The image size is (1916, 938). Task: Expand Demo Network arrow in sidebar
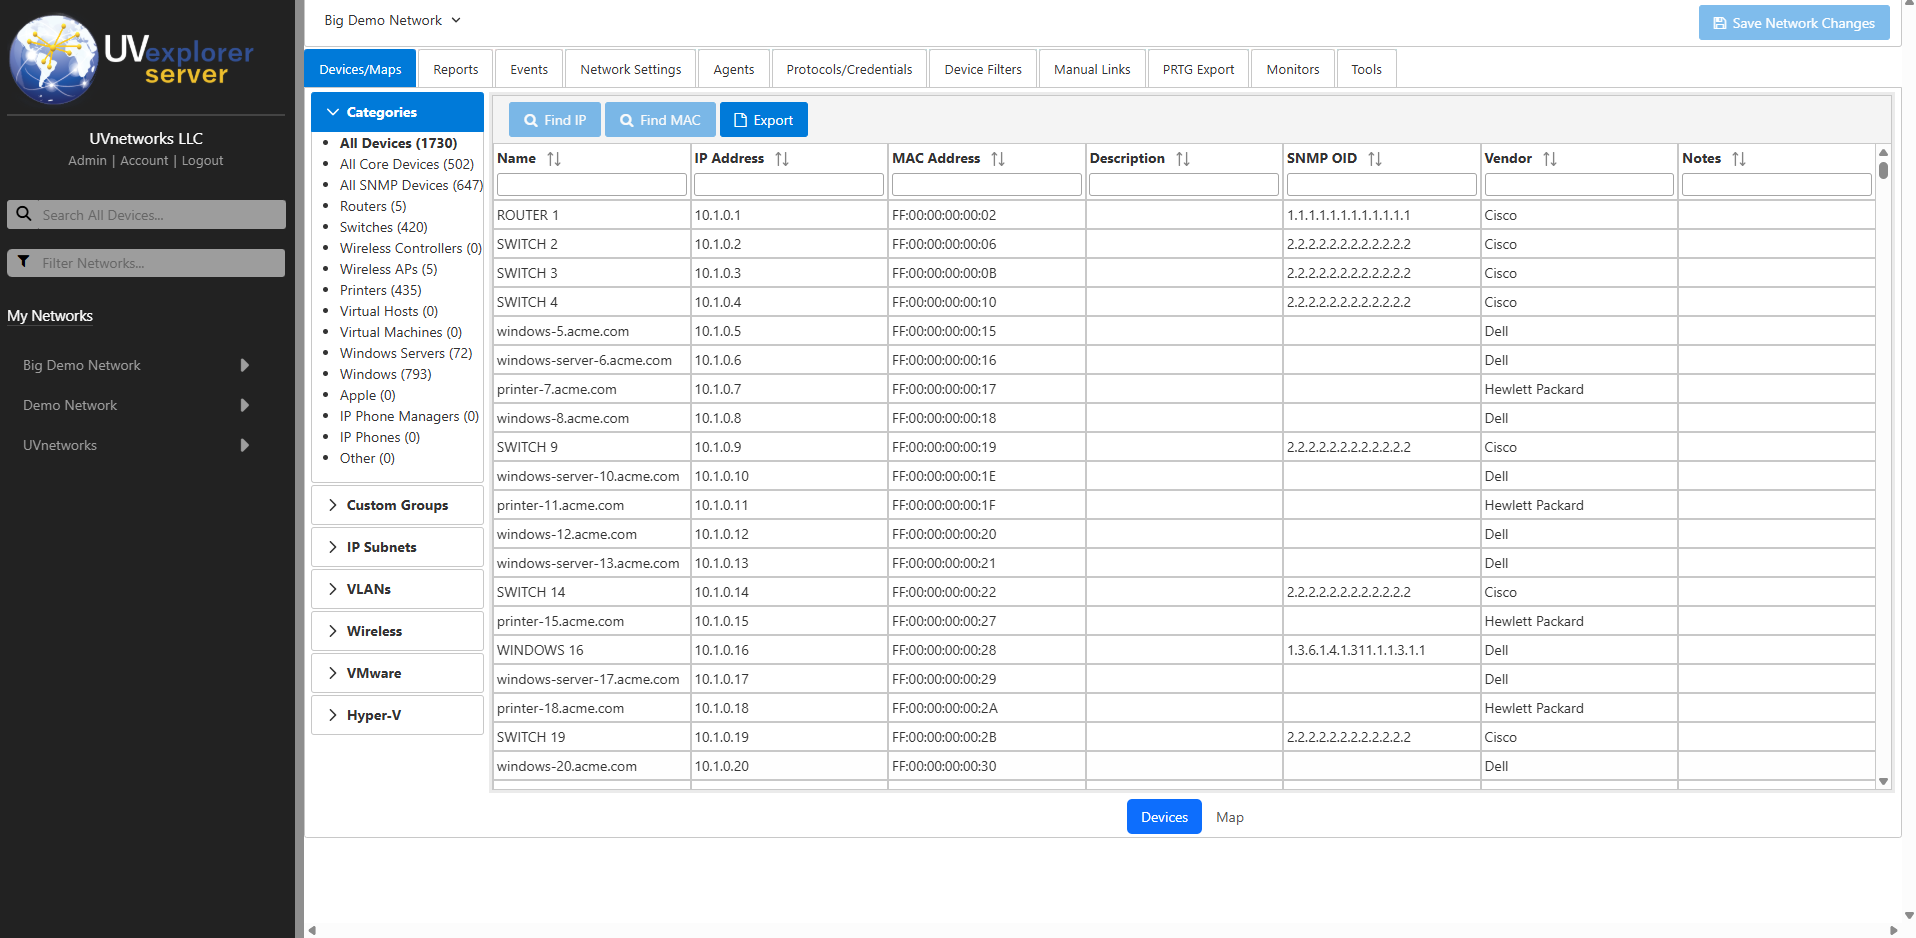(244, 405)
